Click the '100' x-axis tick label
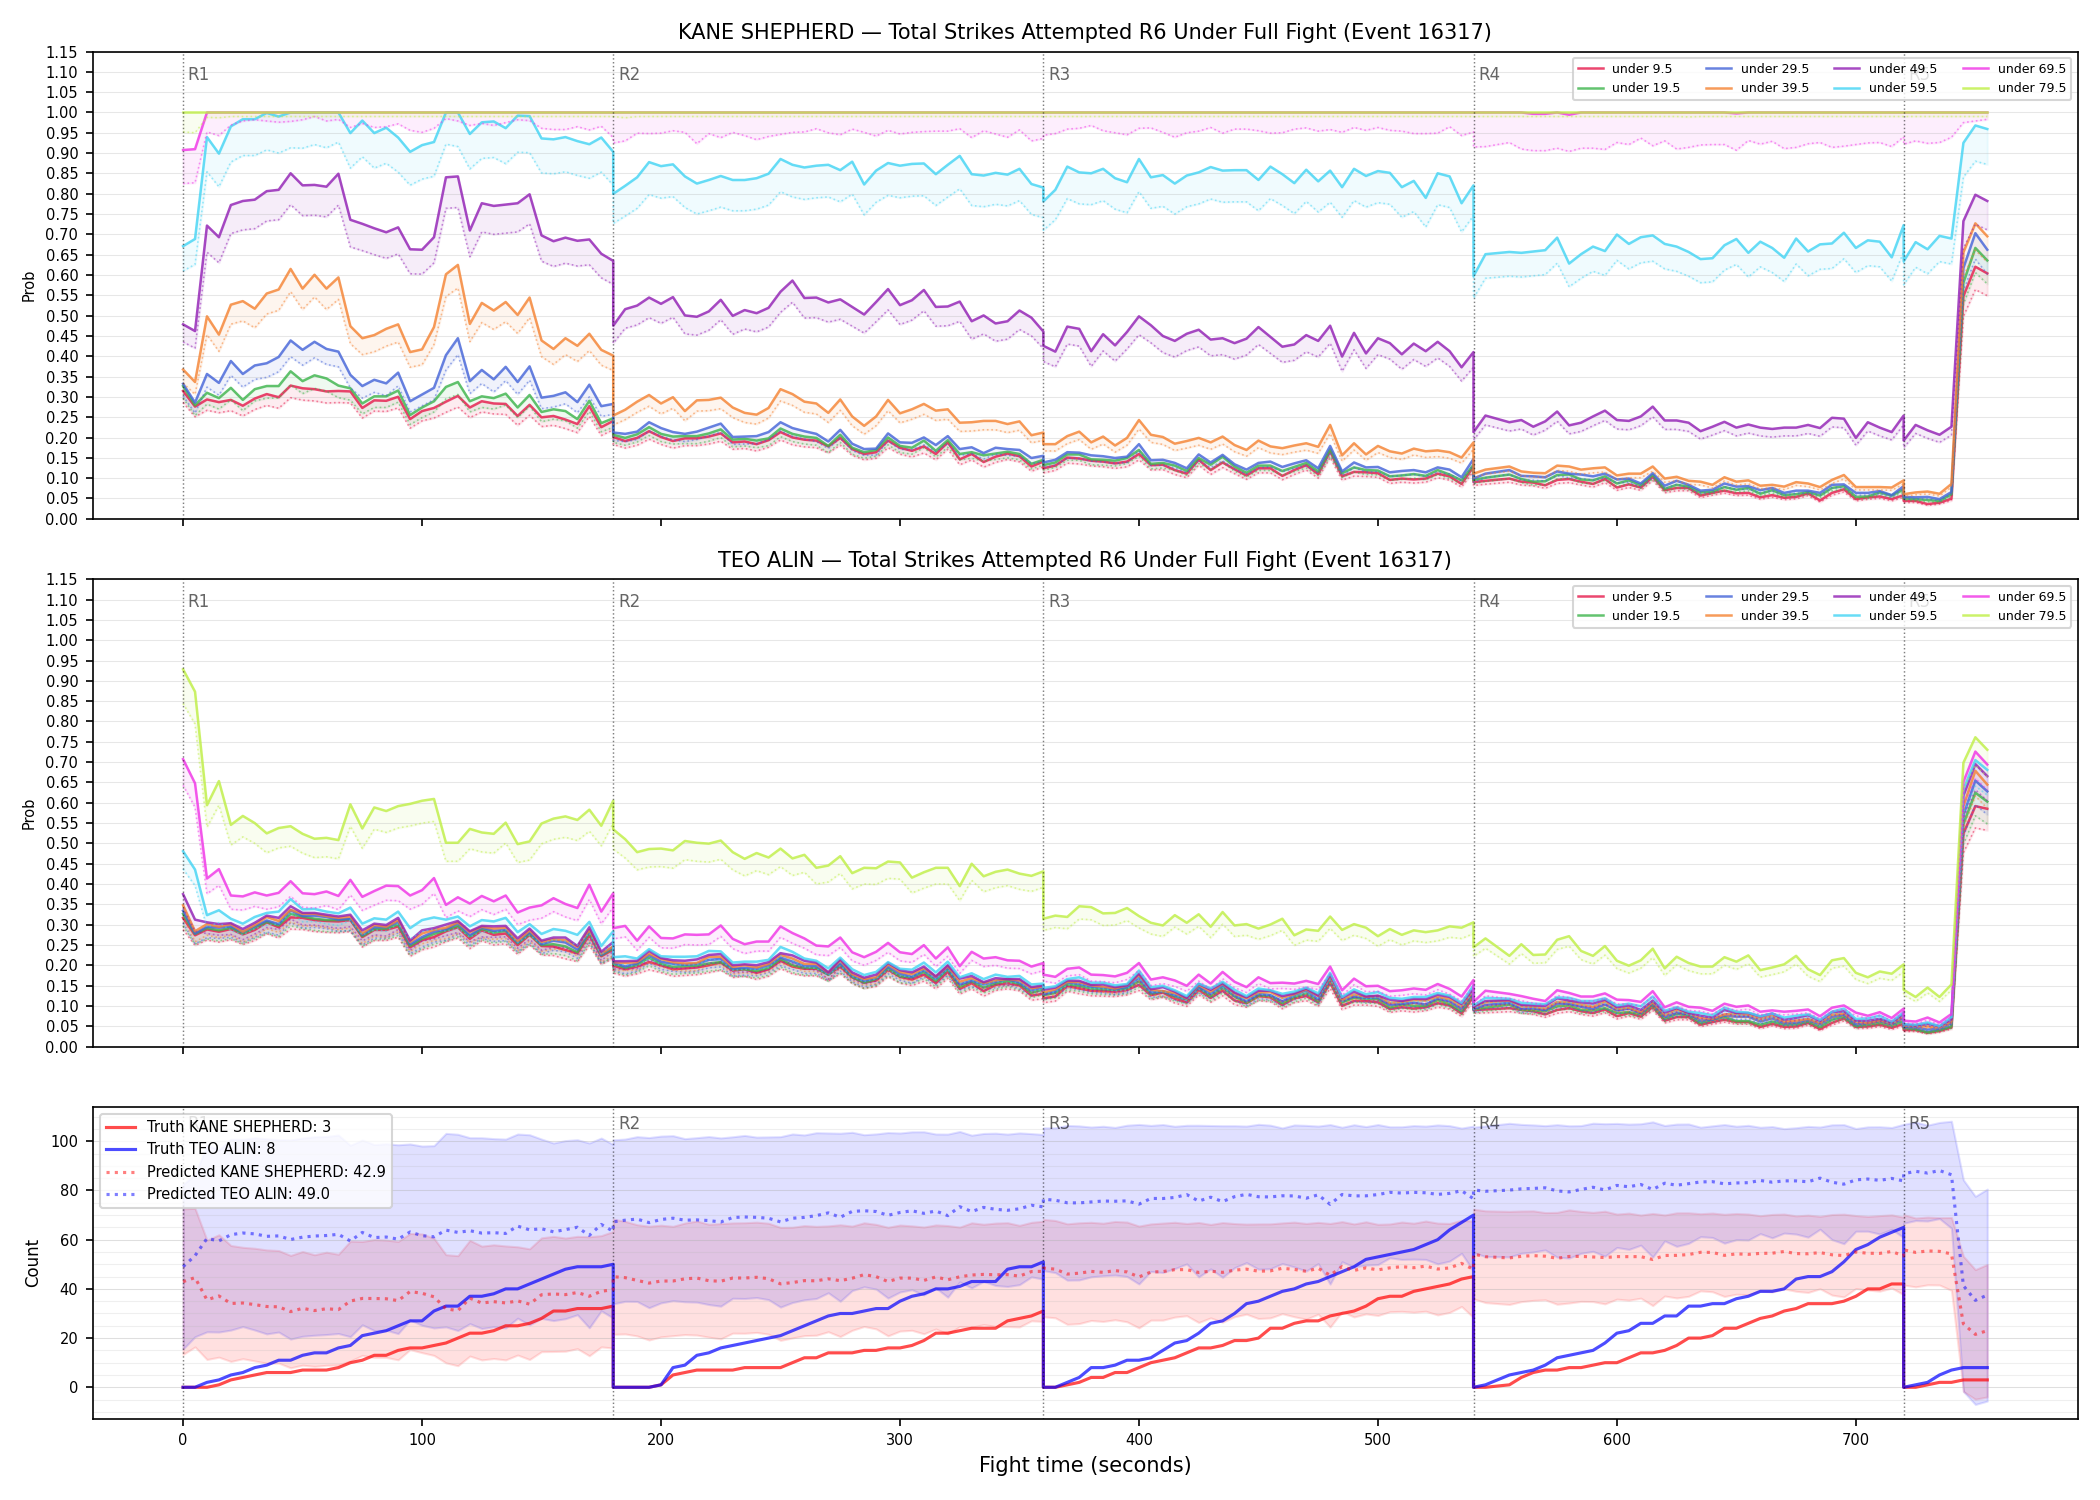The height and width of the screenshot is (1500, 2100). pos(422,1440)
